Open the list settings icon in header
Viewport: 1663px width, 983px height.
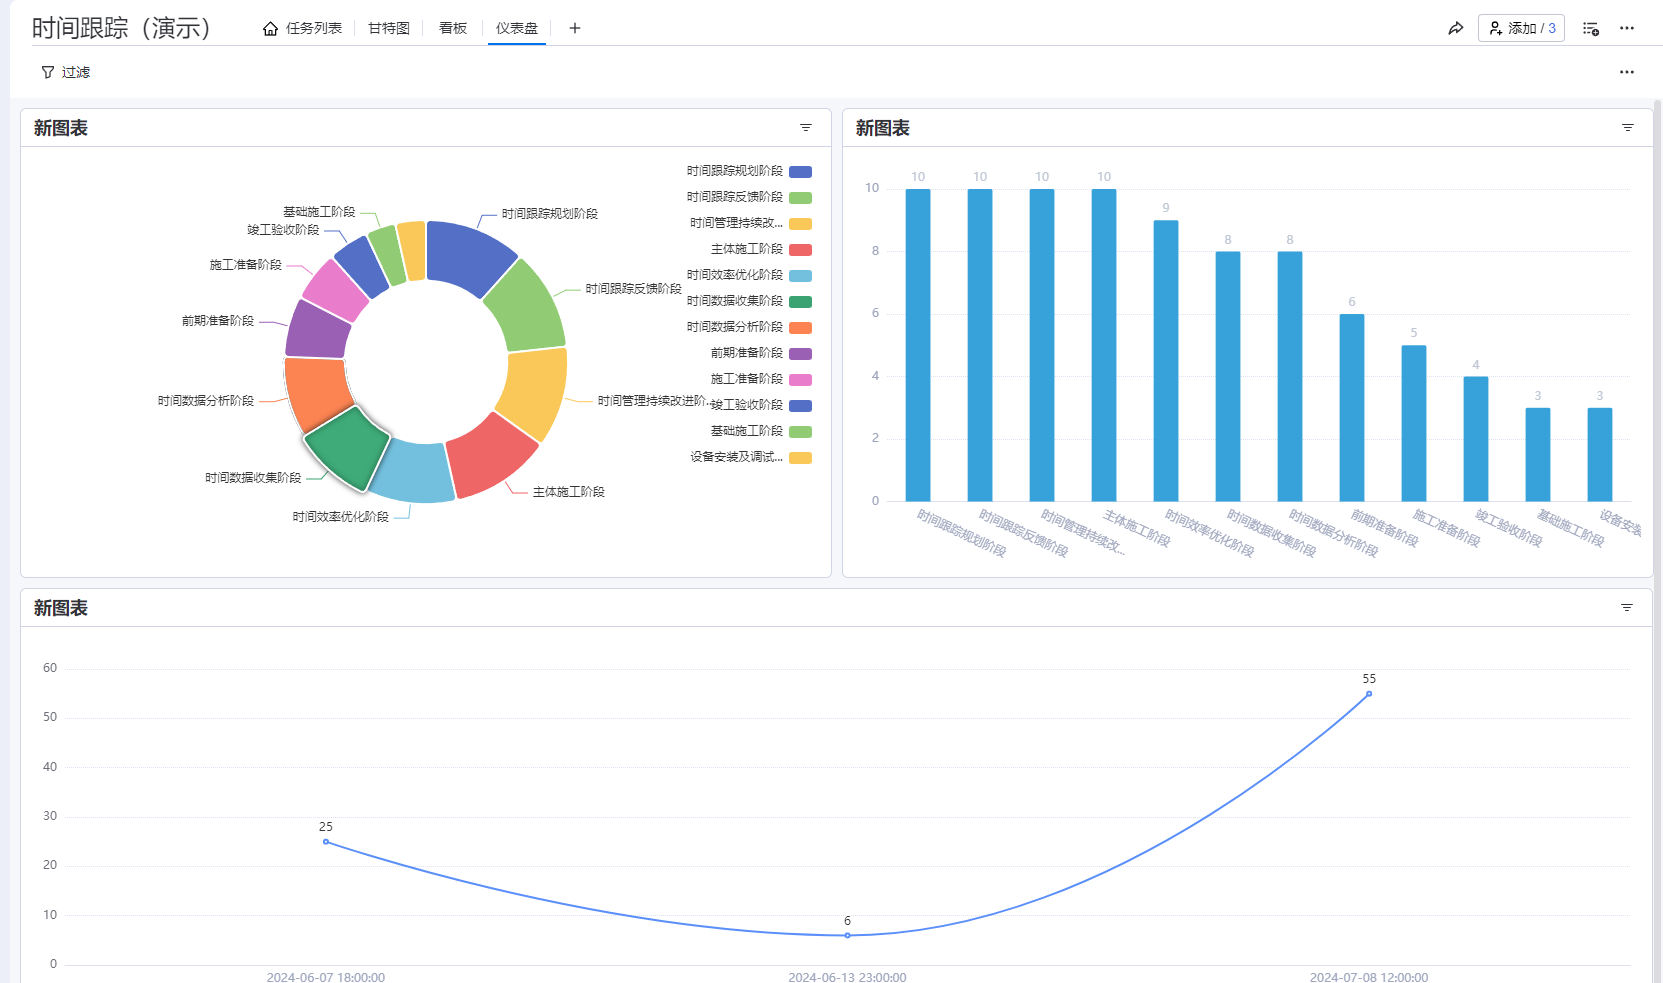1591,28
